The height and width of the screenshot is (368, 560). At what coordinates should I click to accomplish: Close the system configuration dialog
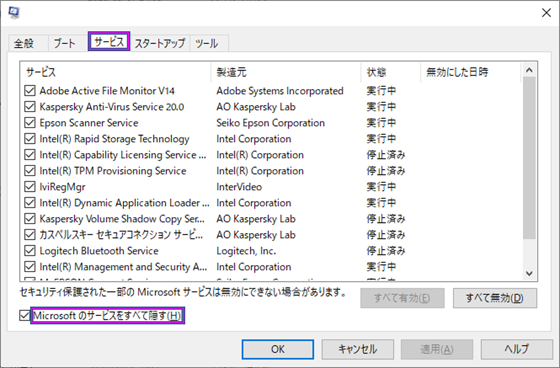click(546, 13)
